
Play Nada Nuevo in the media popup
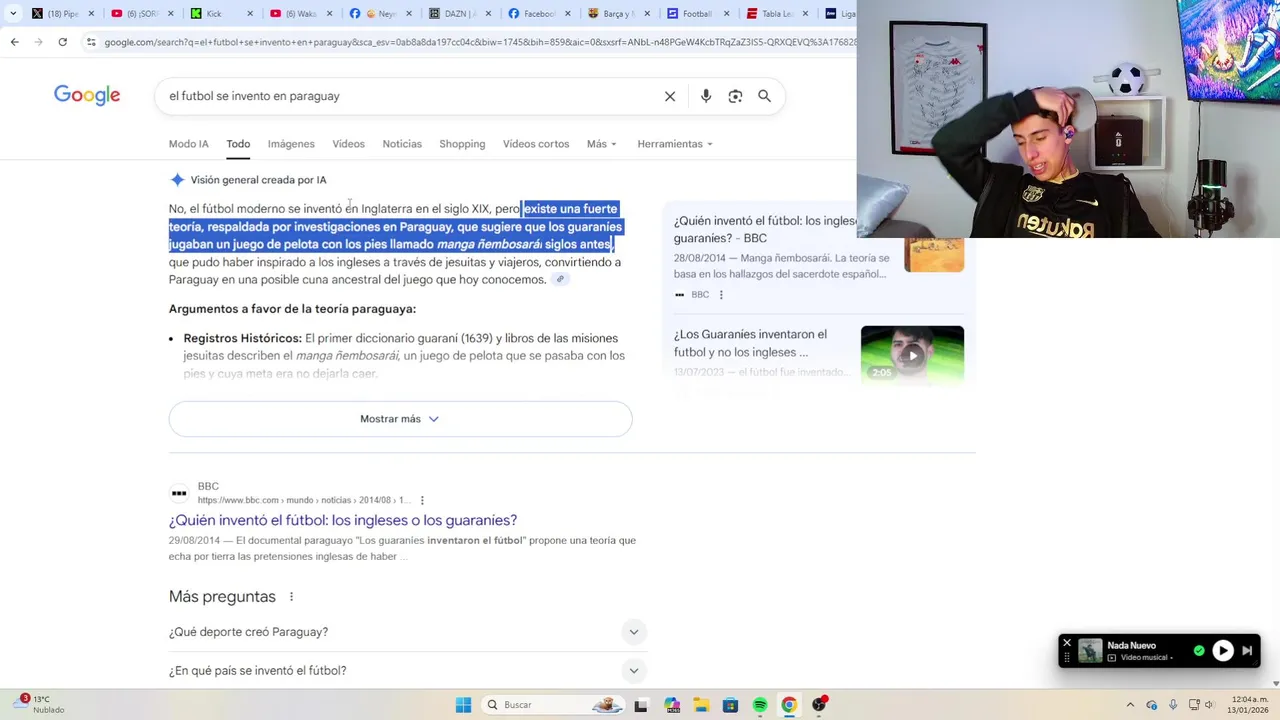tap(1223, 651)
